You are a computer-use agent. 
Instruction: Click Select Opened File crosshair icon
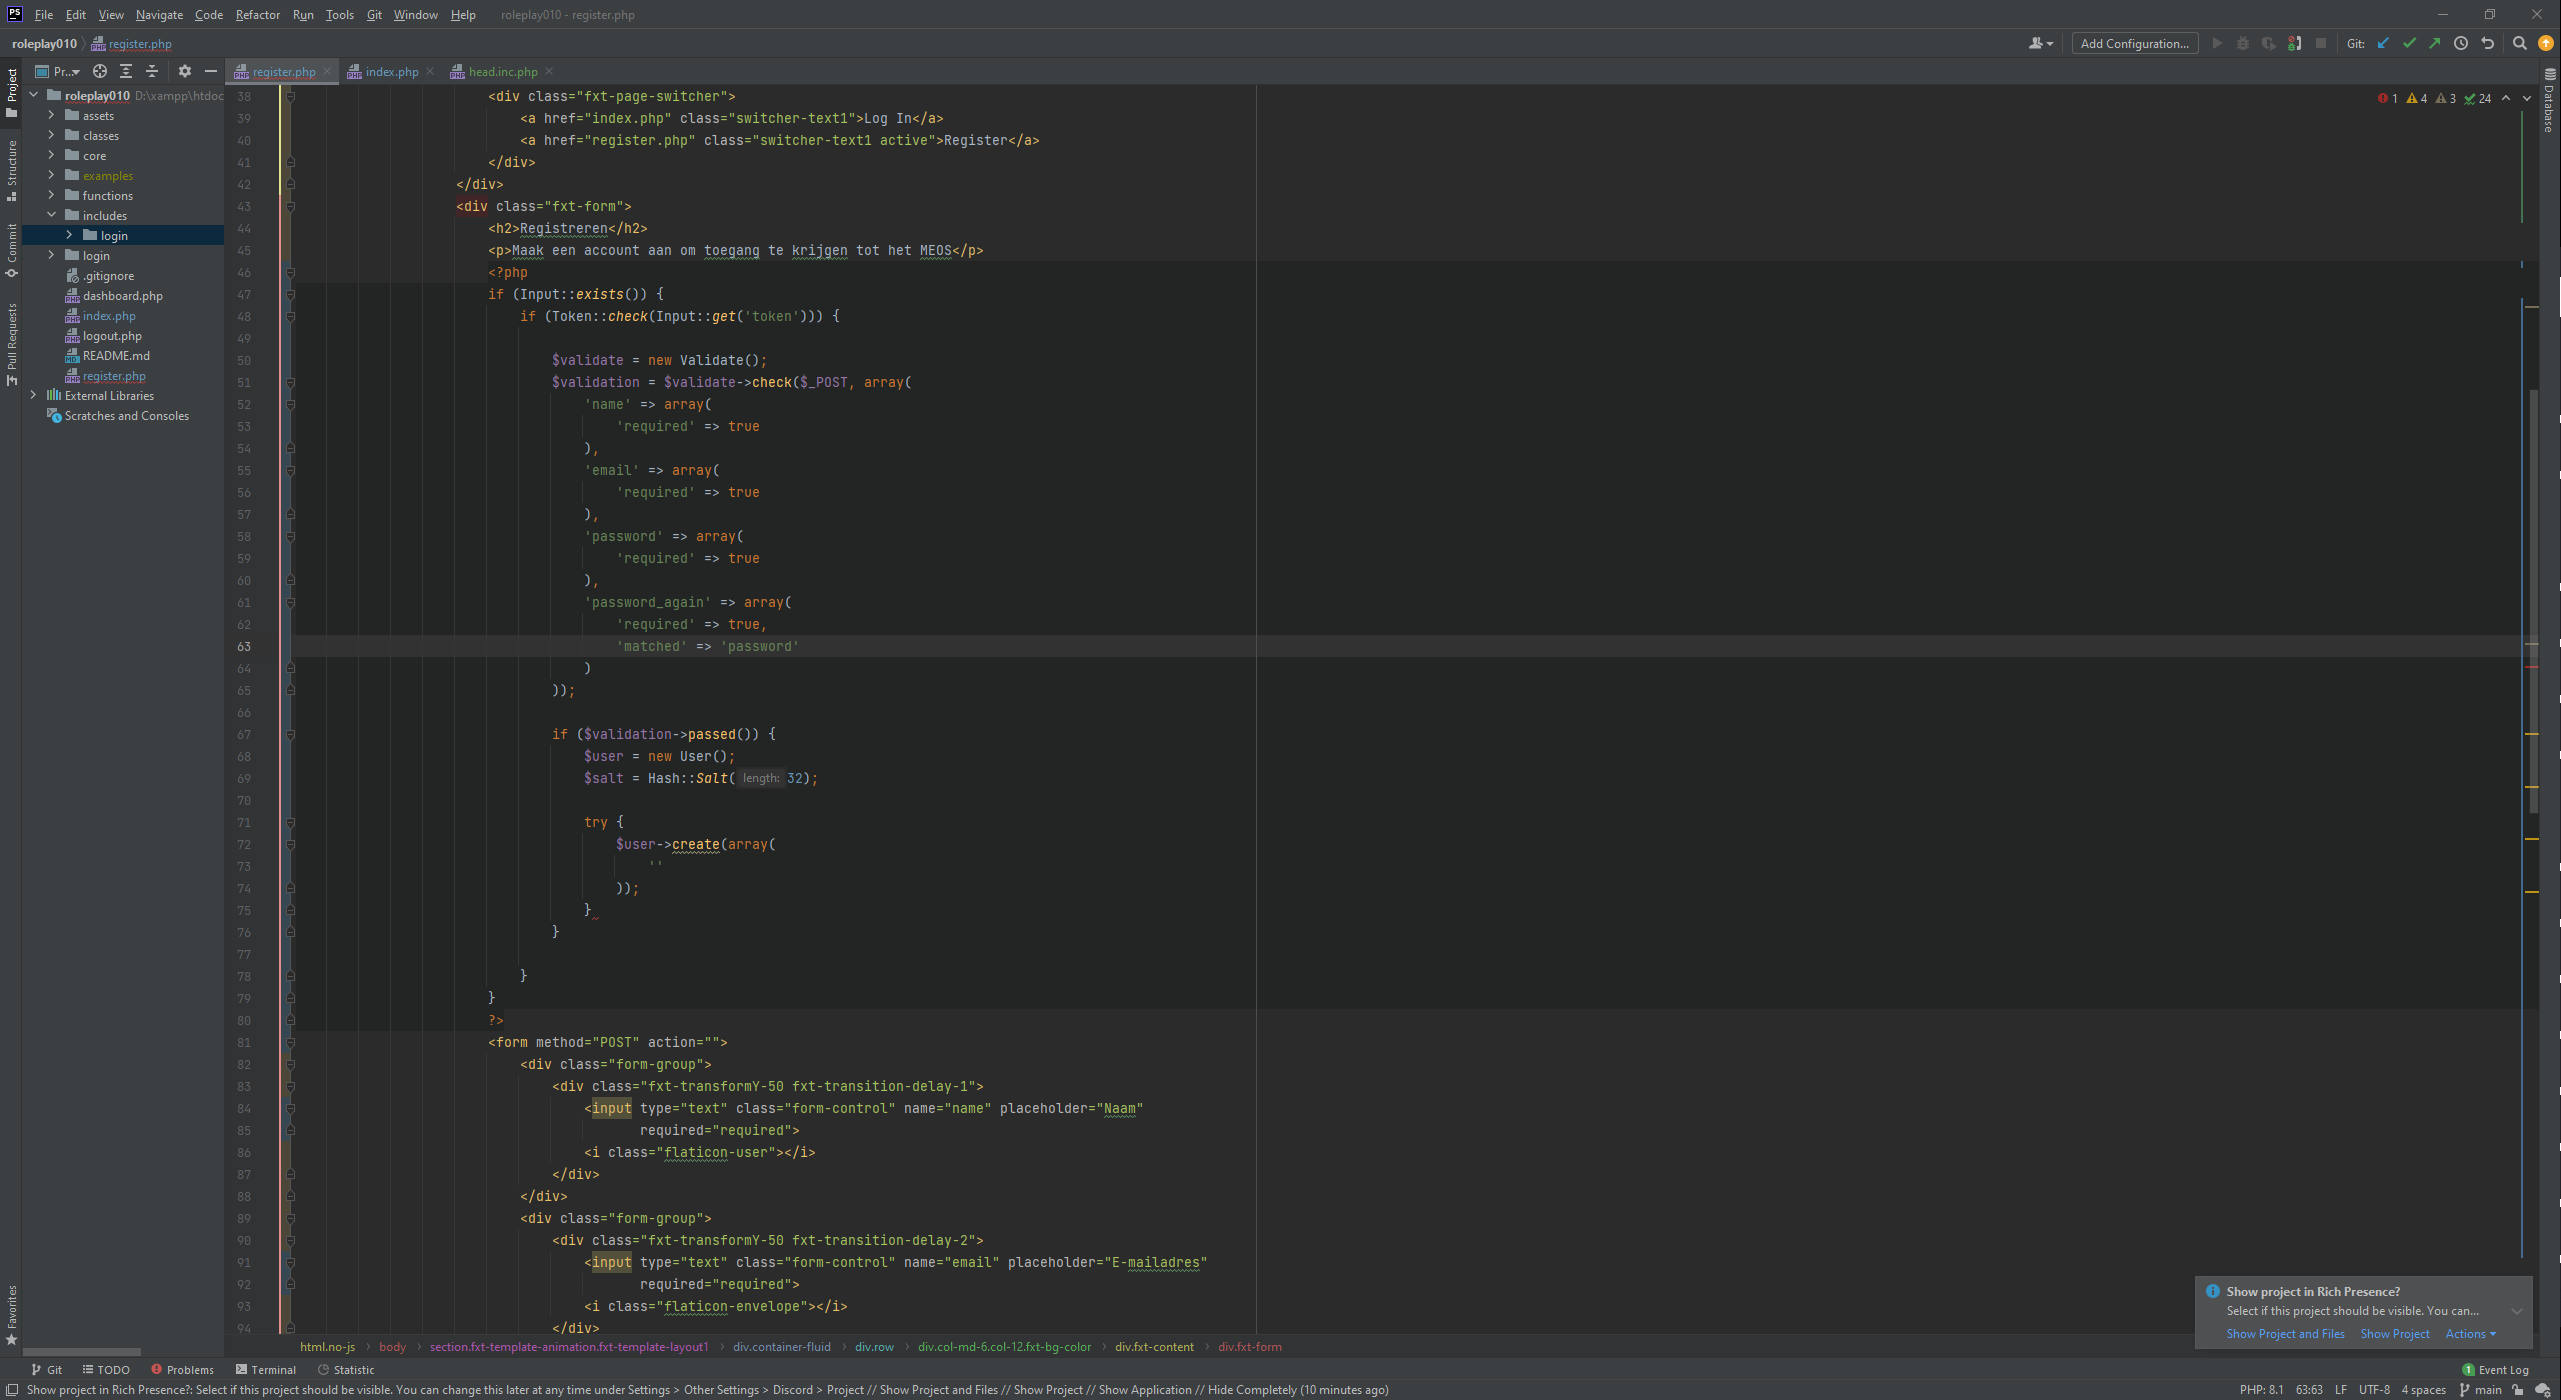[x=100, y=71]
